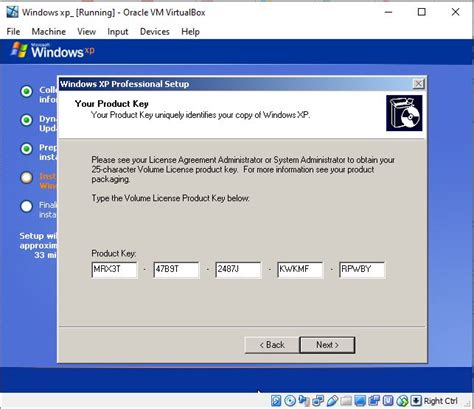
Task: Click the audio status icon
Action: 304,400
